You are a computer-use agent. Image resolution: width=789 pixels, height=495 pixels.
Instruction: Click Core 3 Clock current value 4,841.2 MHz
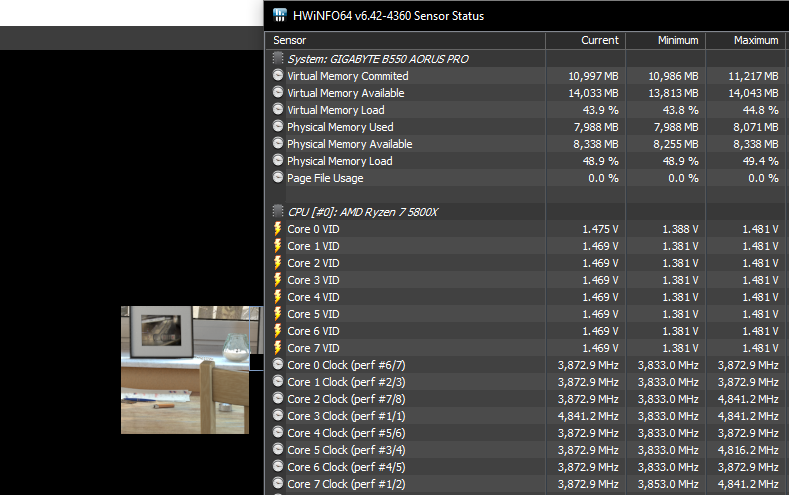588,416
